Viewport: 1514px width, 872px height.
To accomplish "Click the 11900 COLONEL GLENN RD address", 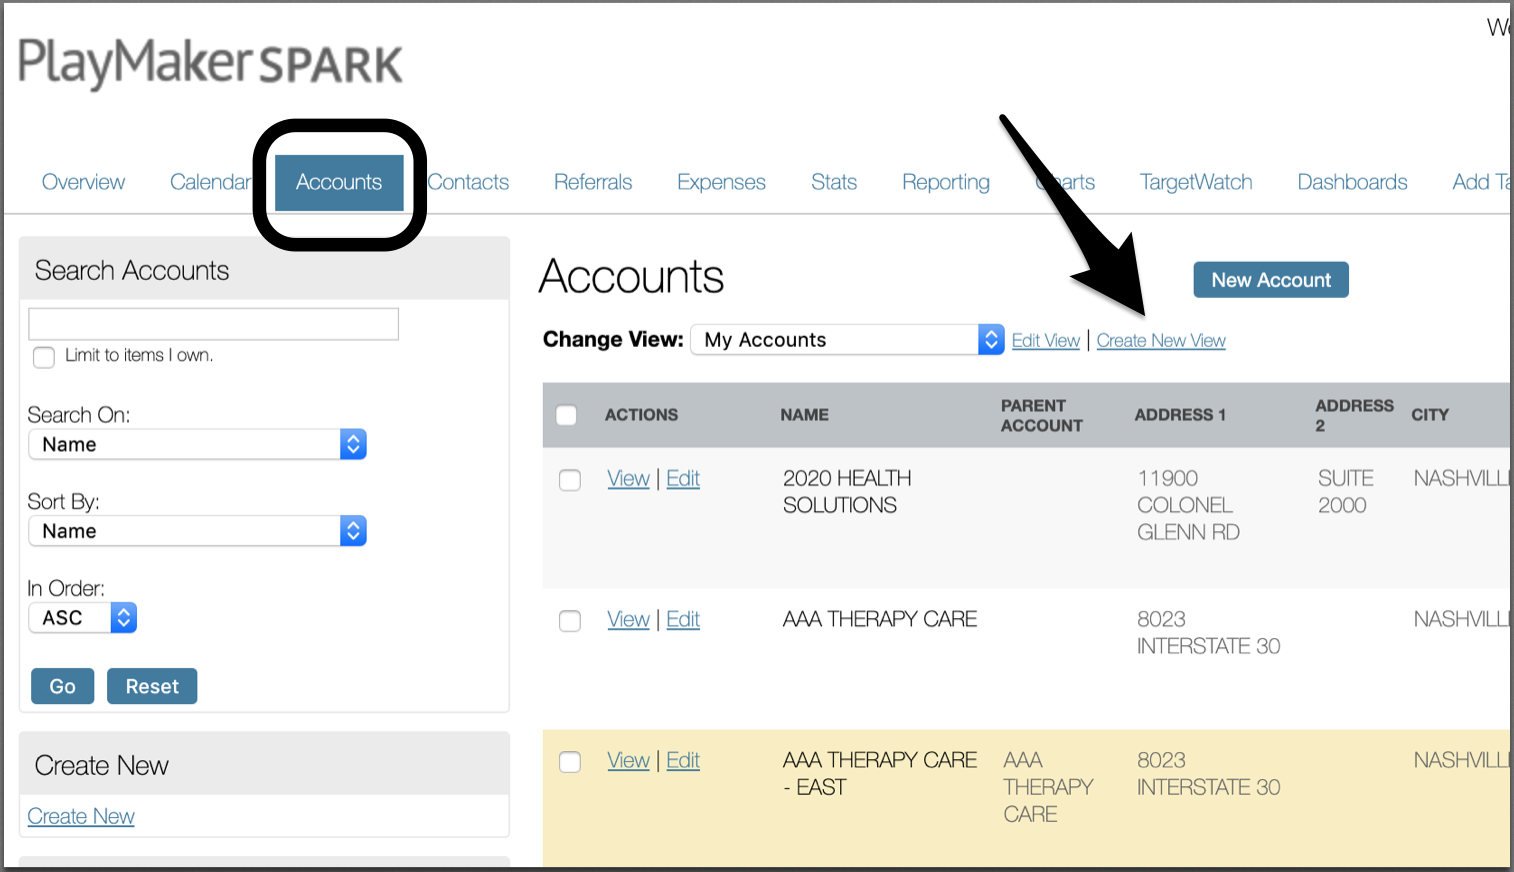I will [x=1188, y=506].
